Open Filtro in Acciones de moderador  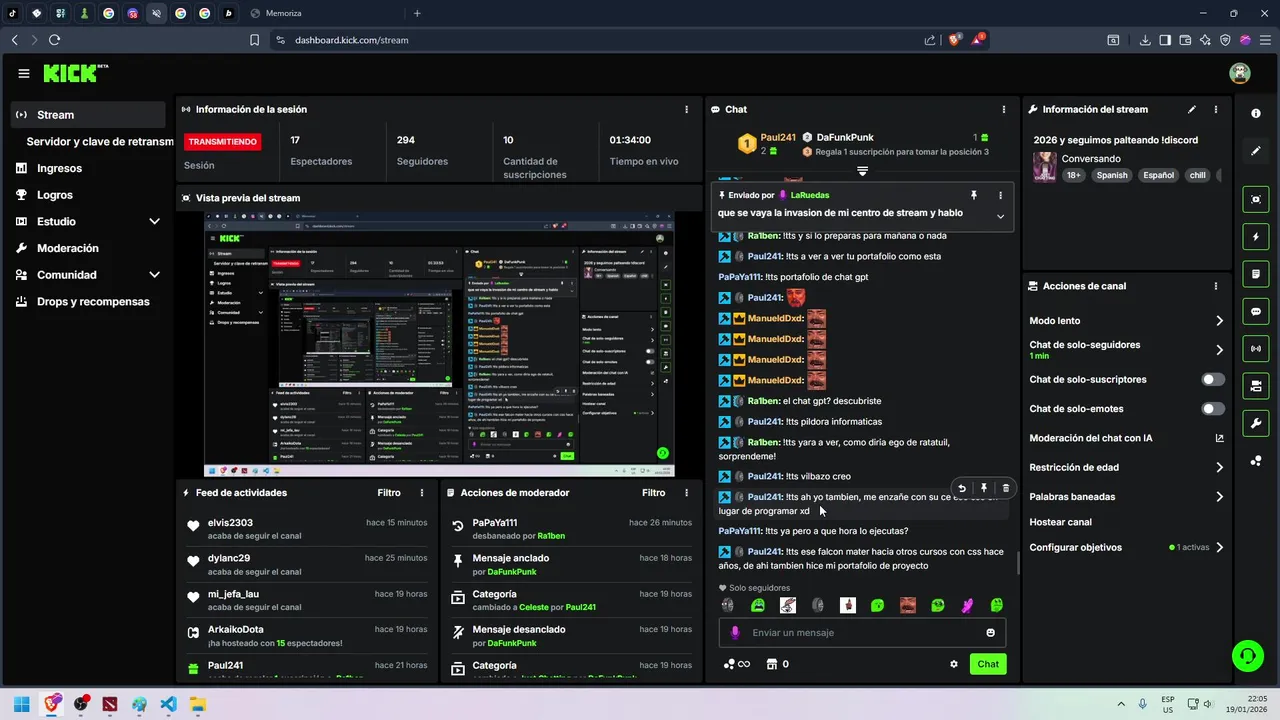click(653, 493)
